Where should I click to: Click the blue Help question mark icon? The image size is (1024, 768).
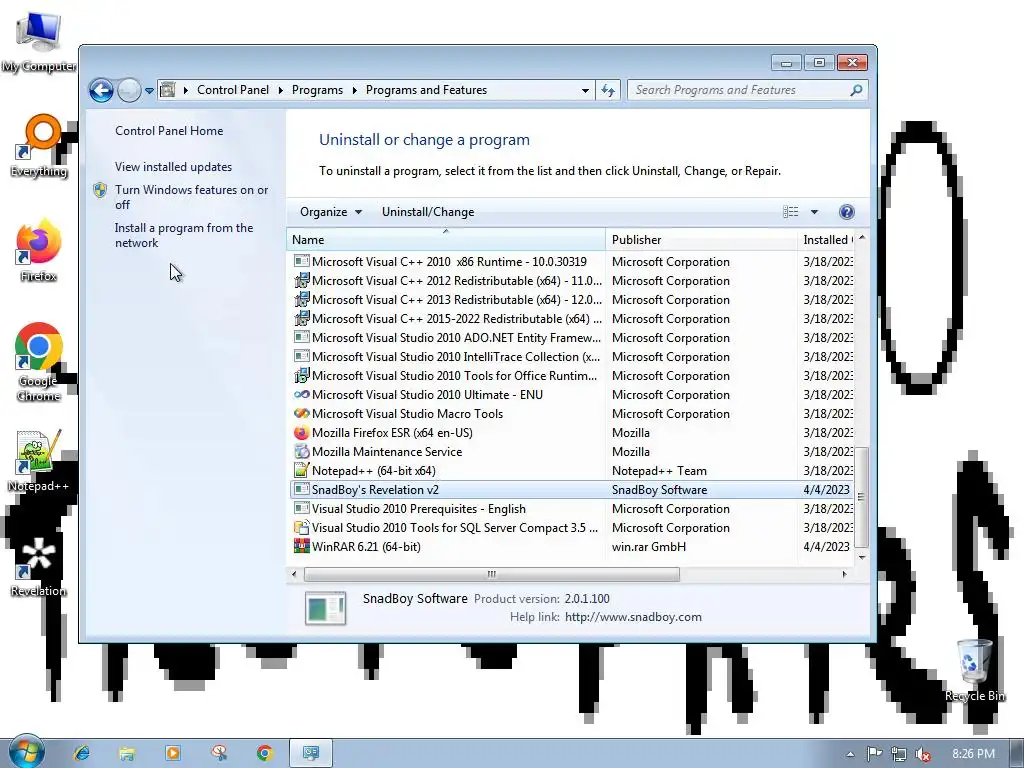coord(846,212)
